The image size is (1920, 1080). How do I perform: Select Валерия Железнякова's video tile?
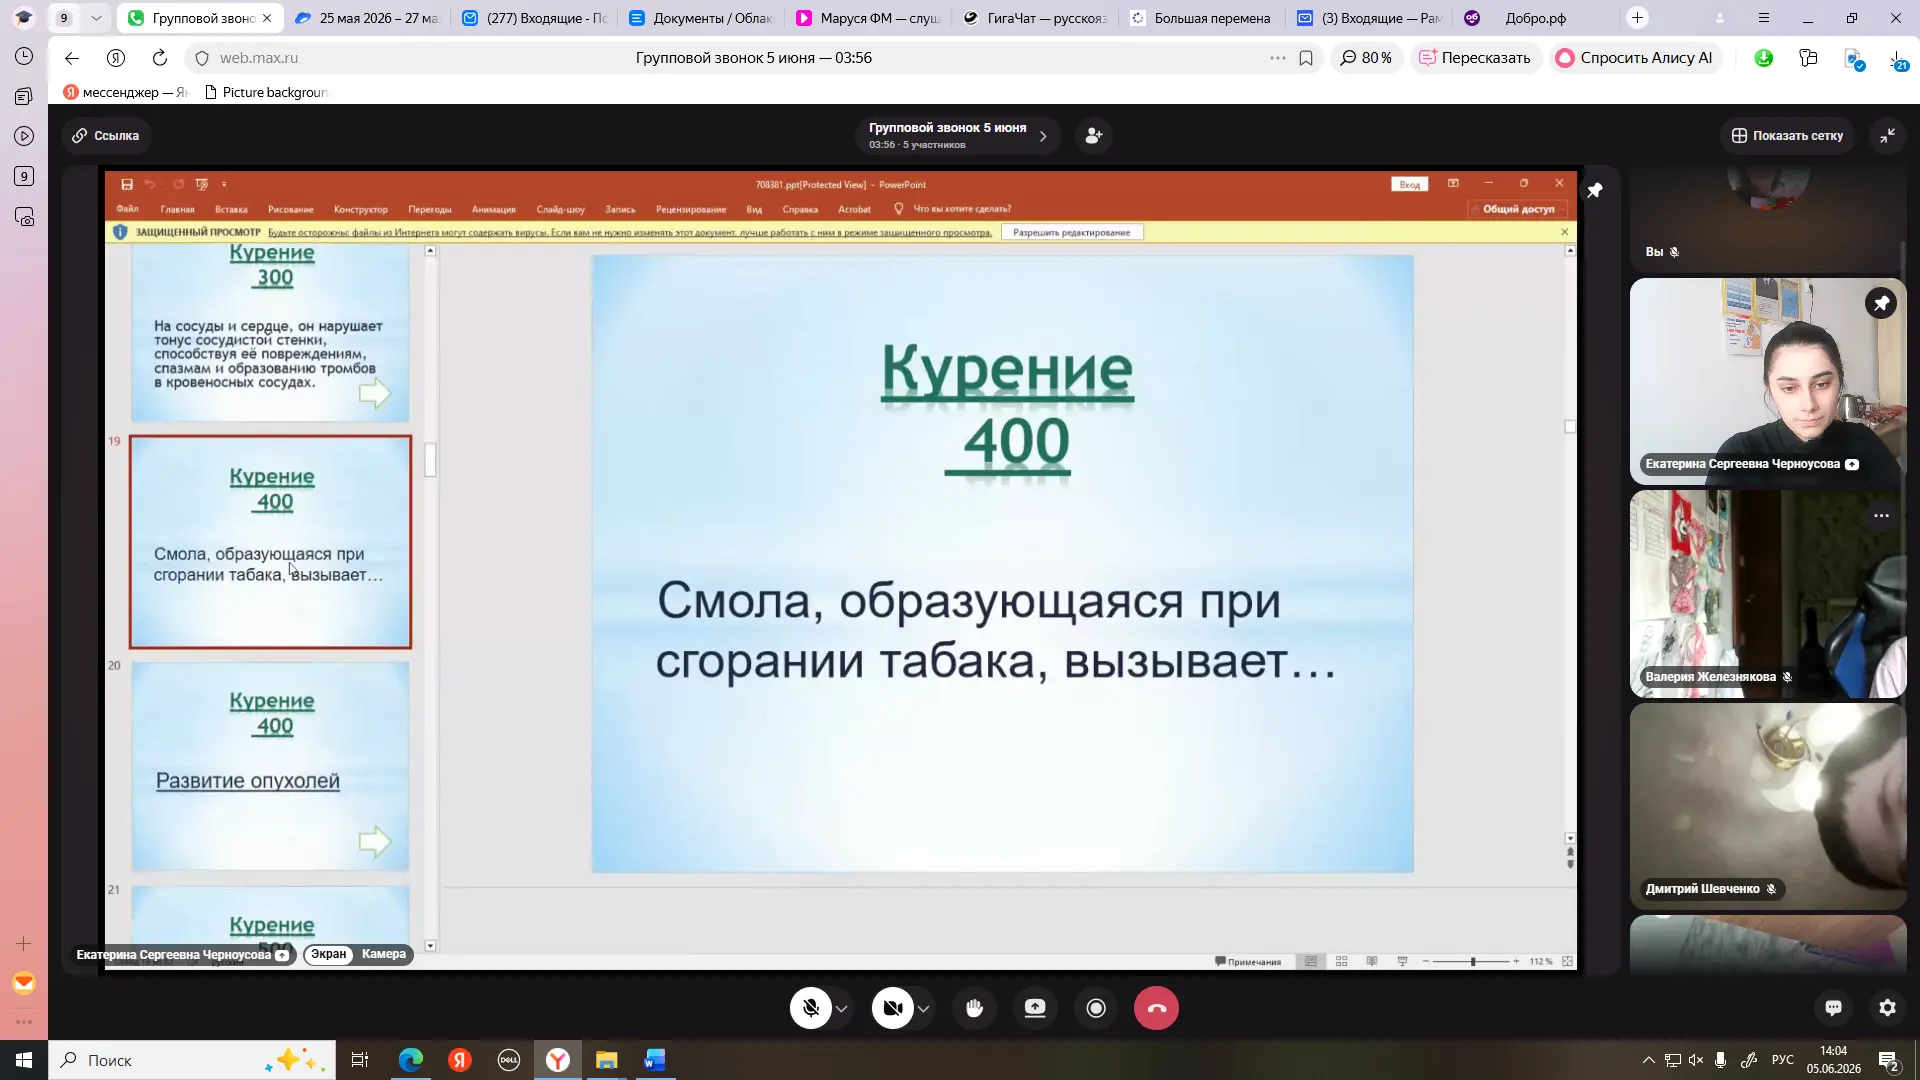click(1768, 593)
